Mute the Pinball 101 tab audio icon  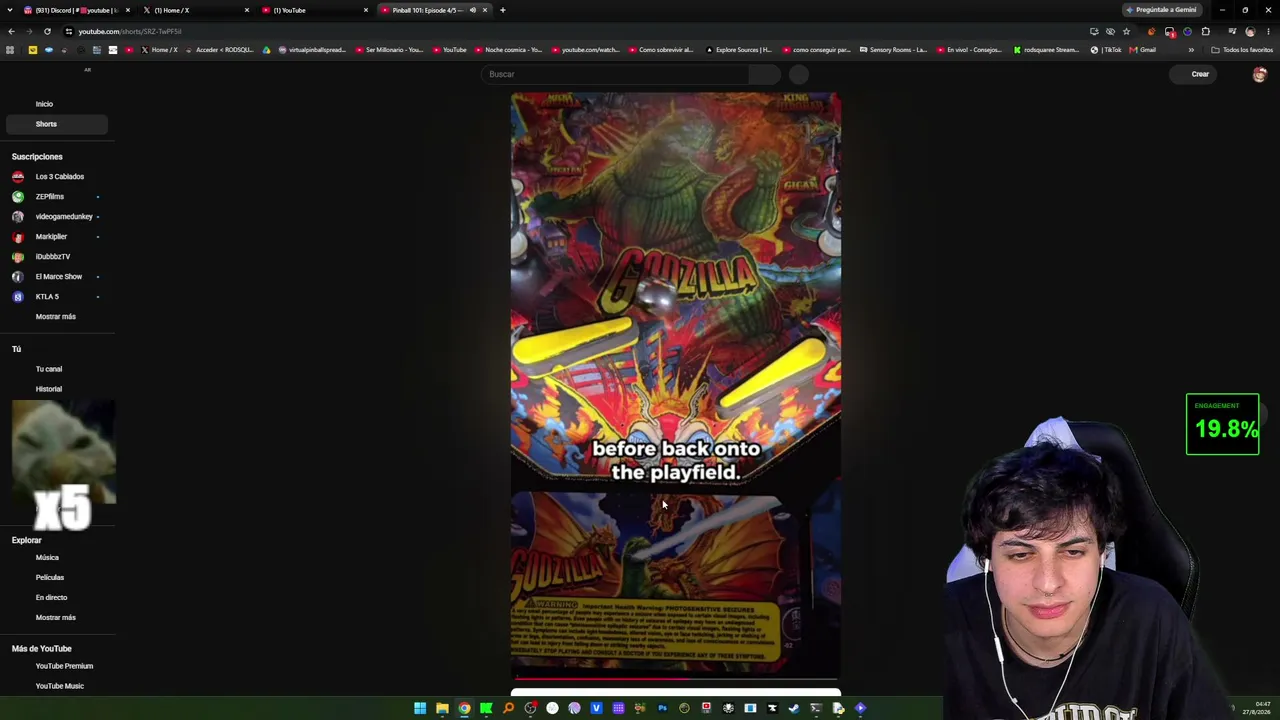pos(473,10)
